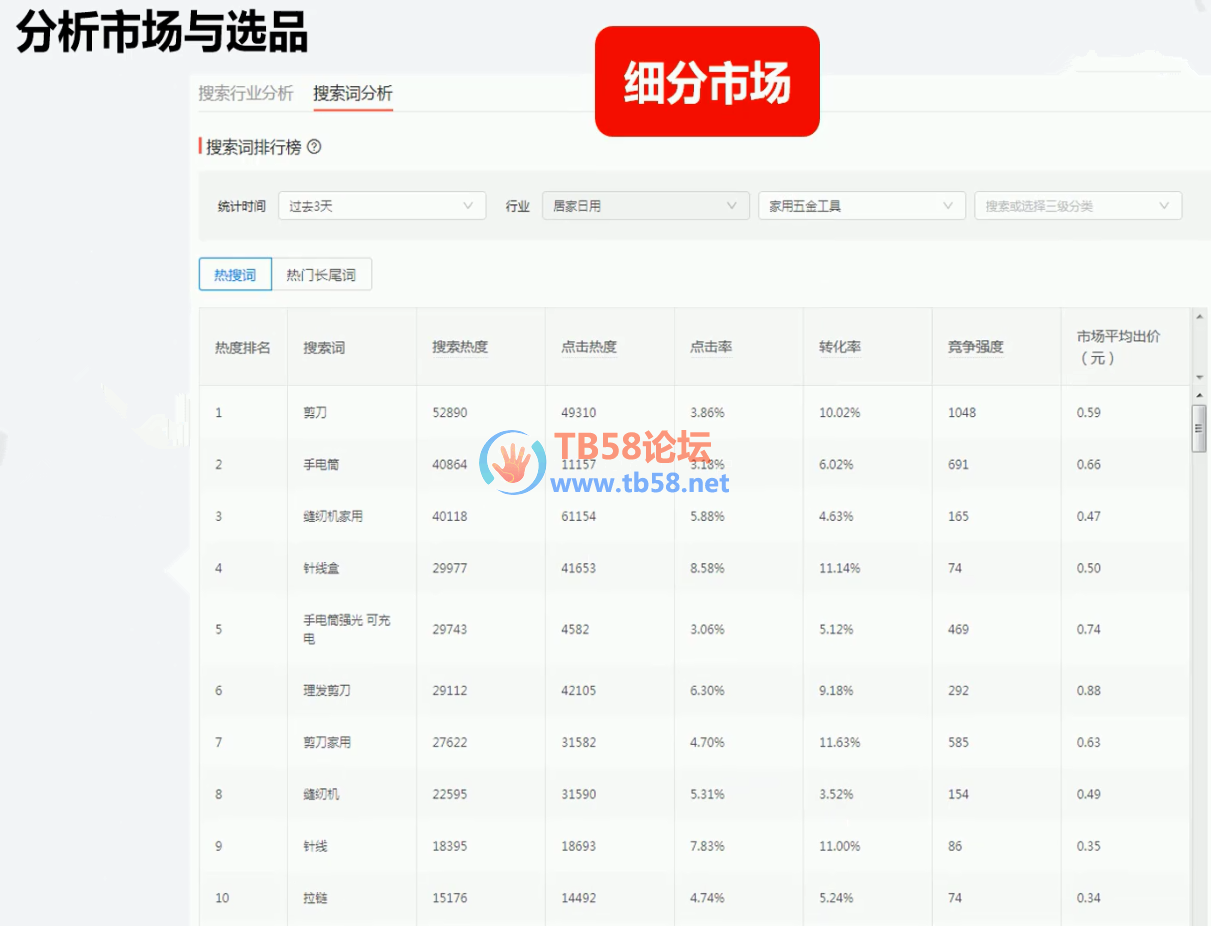1211x926 pixels.
Task: Open the www.tb58.net link
Action: point(640,484)
